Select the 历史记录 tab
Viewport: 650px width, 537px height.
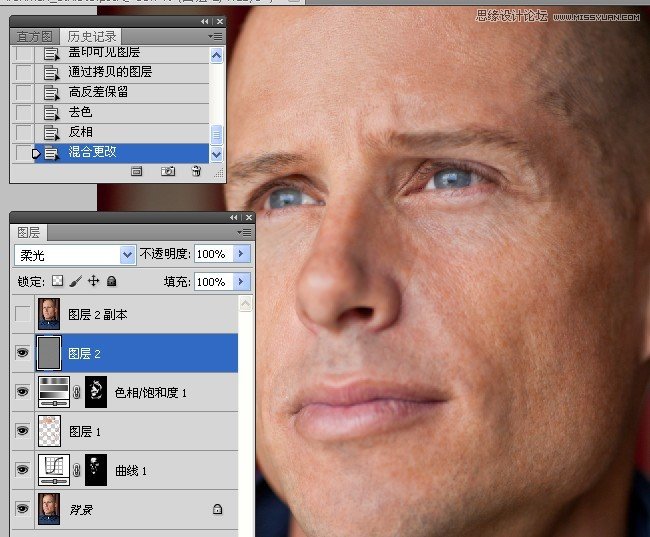91,36
